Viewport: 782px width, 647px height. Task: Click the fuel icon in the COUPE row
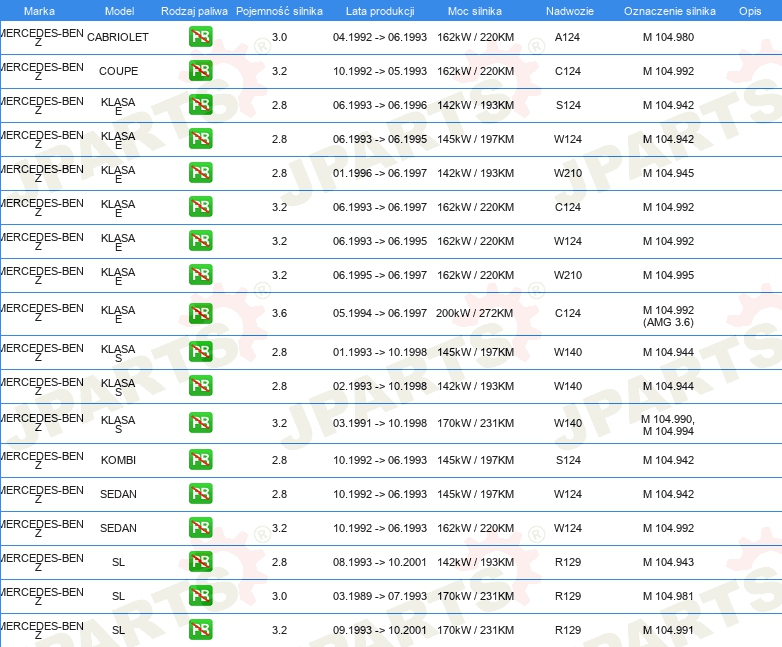200,72
